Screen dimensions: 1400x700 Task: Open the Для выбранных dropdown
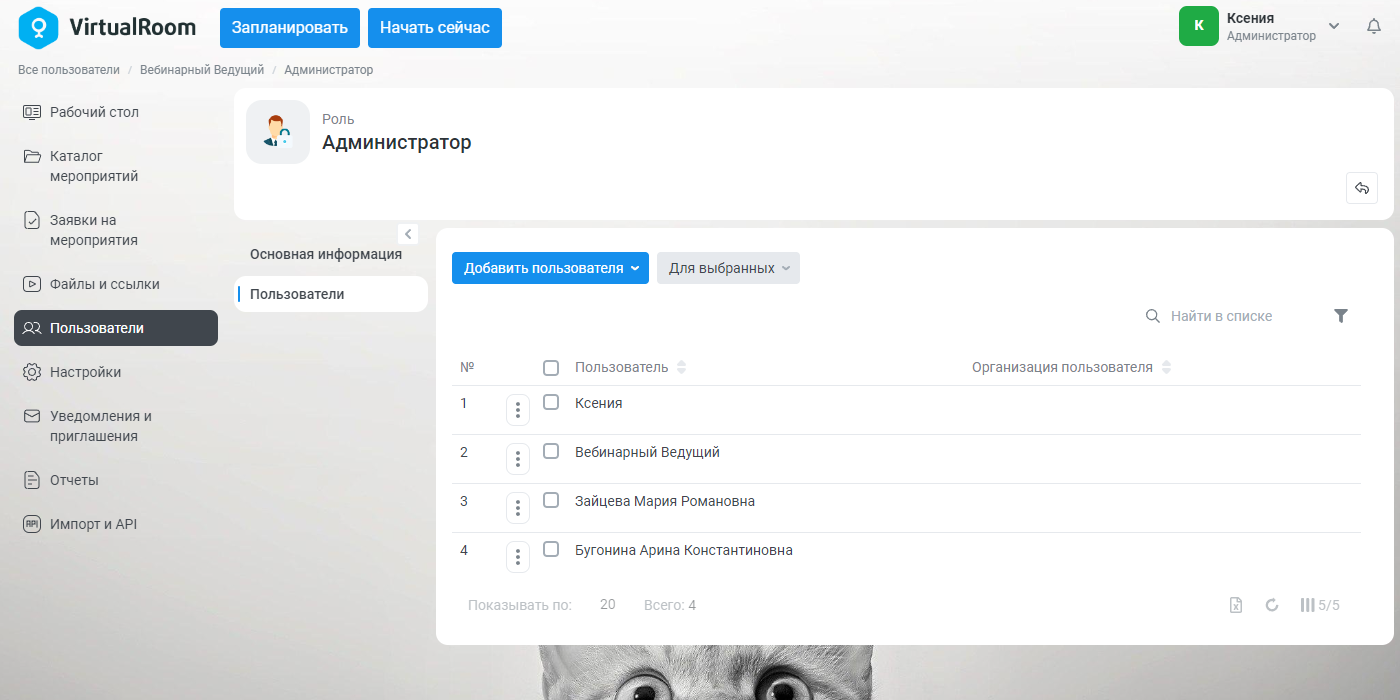click(x=728, y=268)
